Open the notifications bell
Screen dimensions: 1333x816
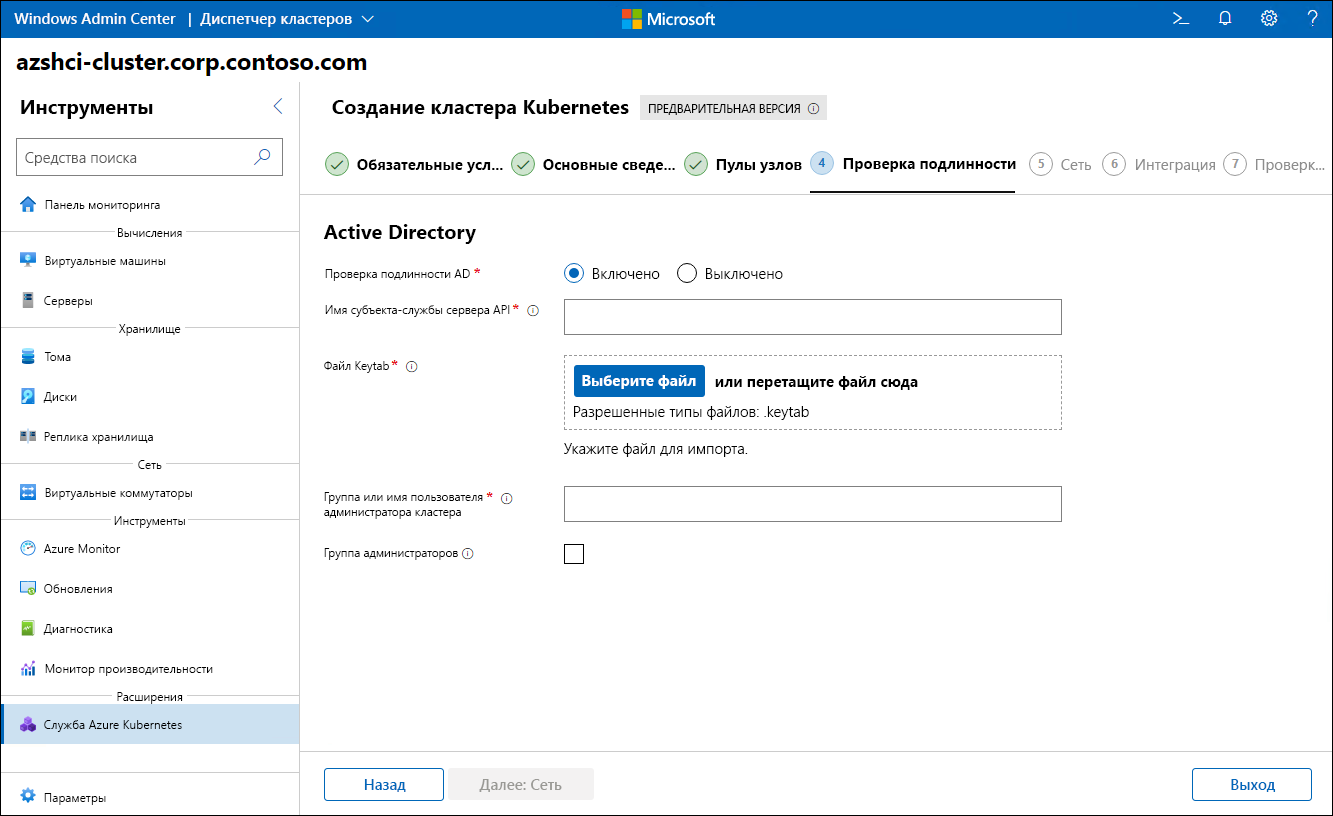[x=1225, y=18]
